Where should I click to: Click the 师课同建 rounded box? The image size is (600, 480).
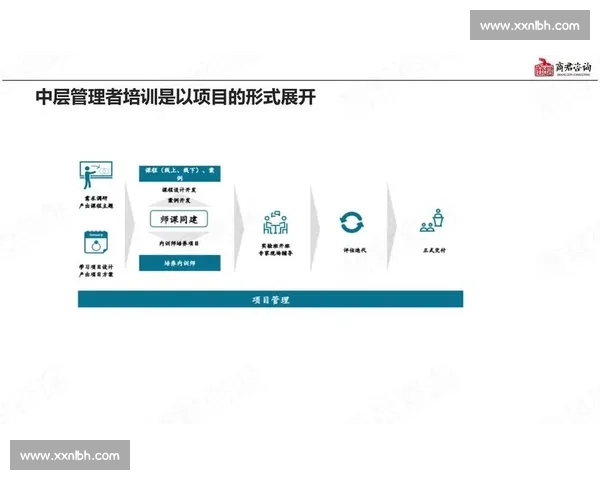coord(179,219)
